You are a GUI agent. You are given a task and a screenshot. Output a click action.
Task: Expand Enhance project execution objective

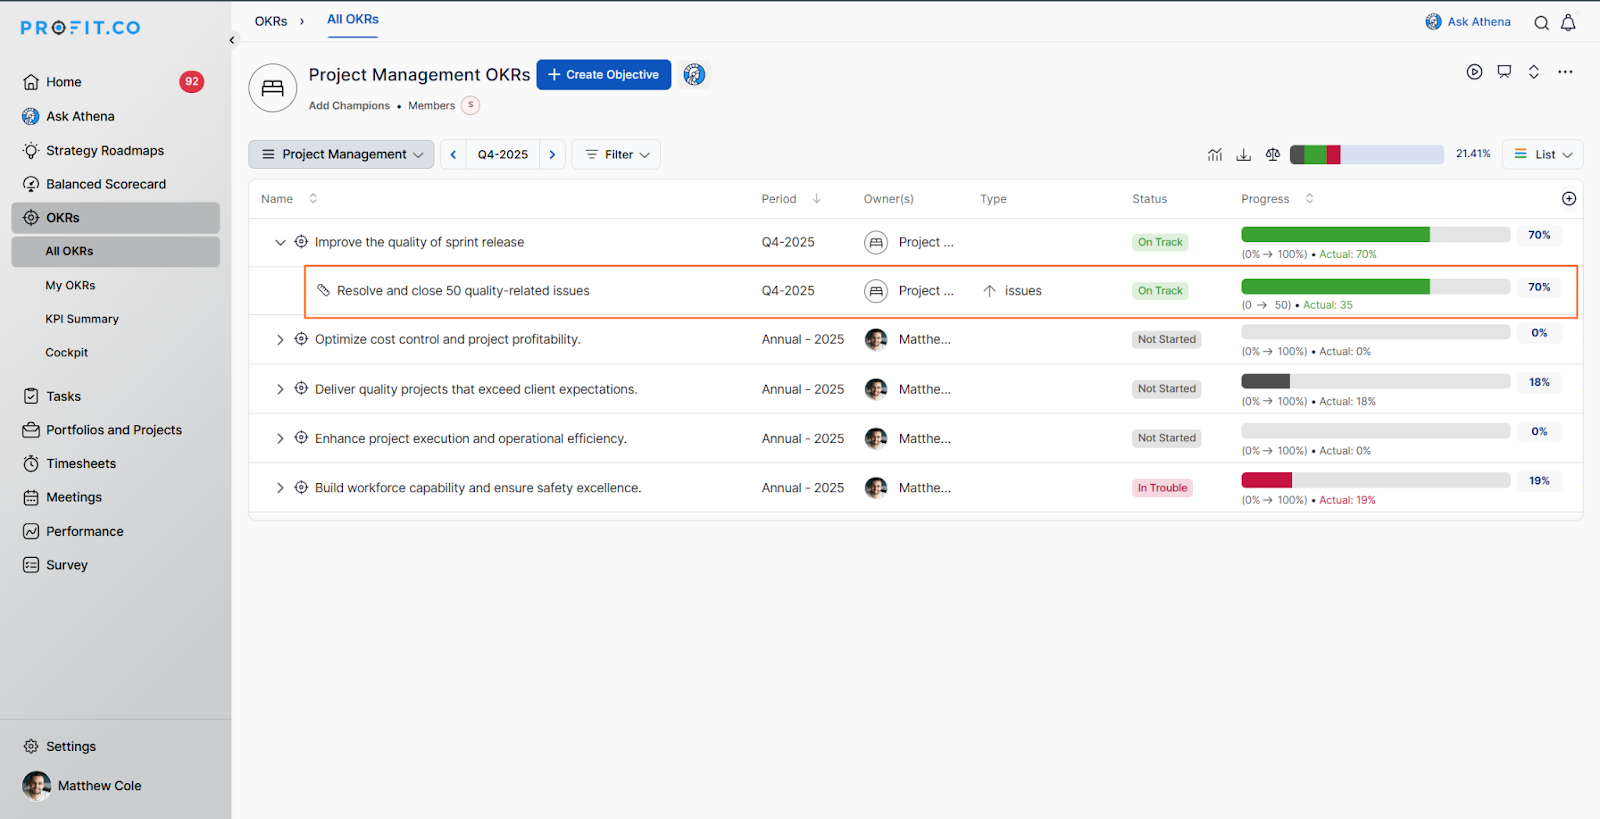pyautogui.click(x=280, y=439)
